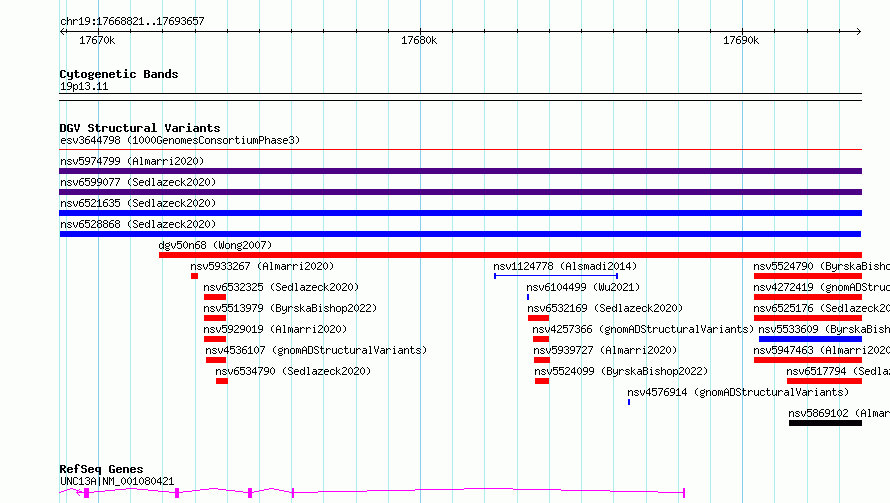The image size is (890, 503).
Task: Click the nsv5933267 (Almarri2020) label
Action: (262, 266)
